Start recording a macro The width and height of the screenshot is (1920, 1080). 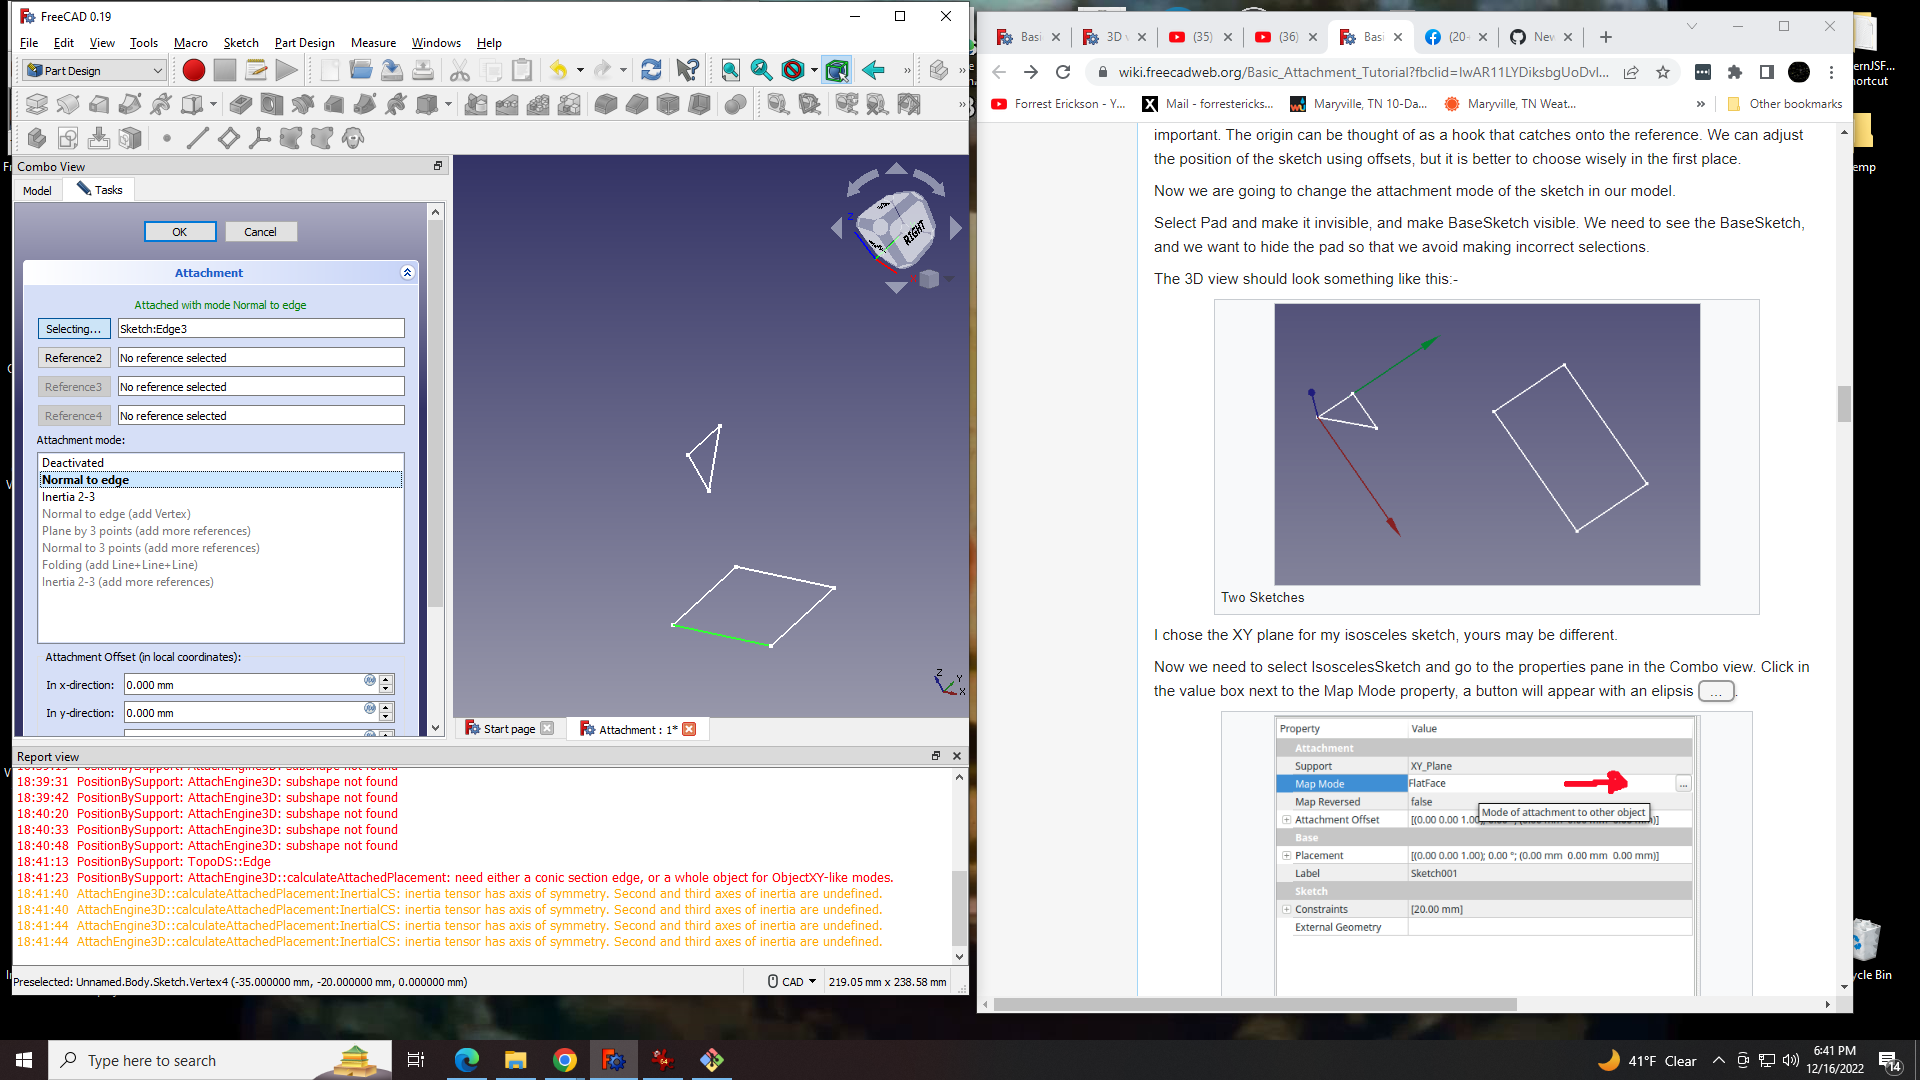[194, 70]
